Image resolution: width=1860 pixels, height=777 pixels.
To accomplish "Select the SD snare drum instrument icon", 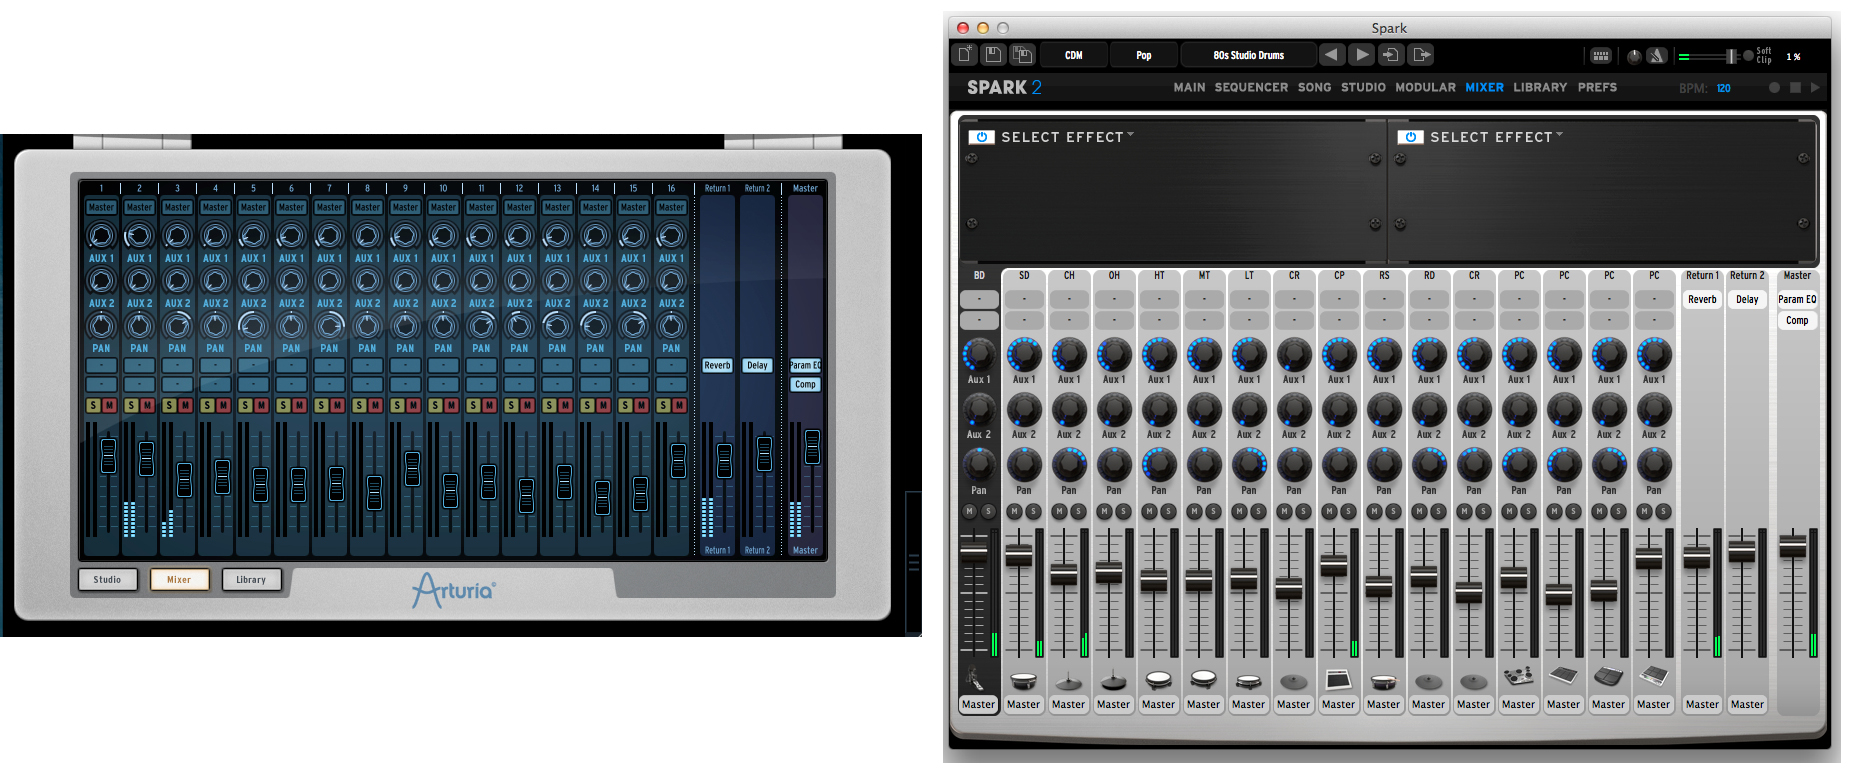I will 1023,681.
